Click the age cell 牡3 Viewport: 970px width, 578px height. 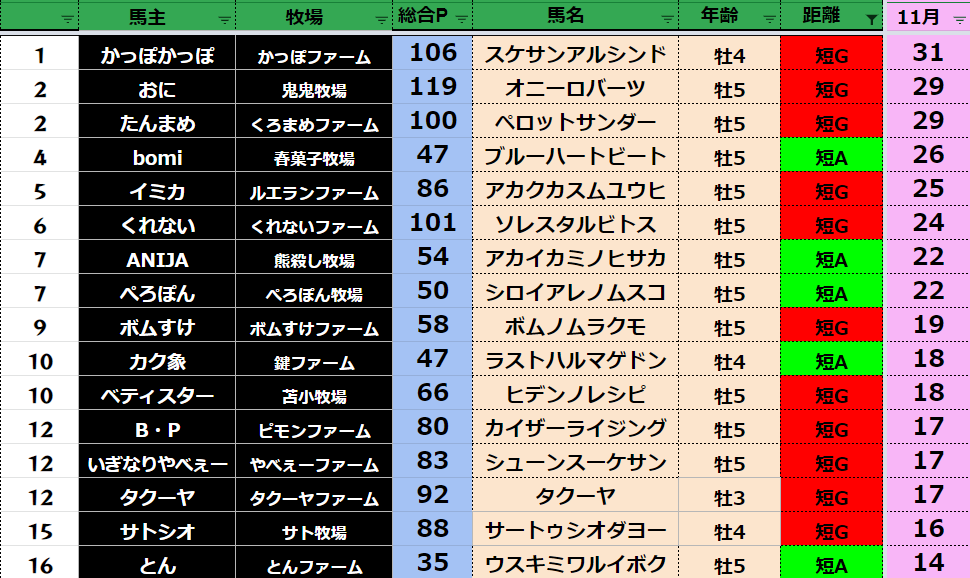(729, 496)
